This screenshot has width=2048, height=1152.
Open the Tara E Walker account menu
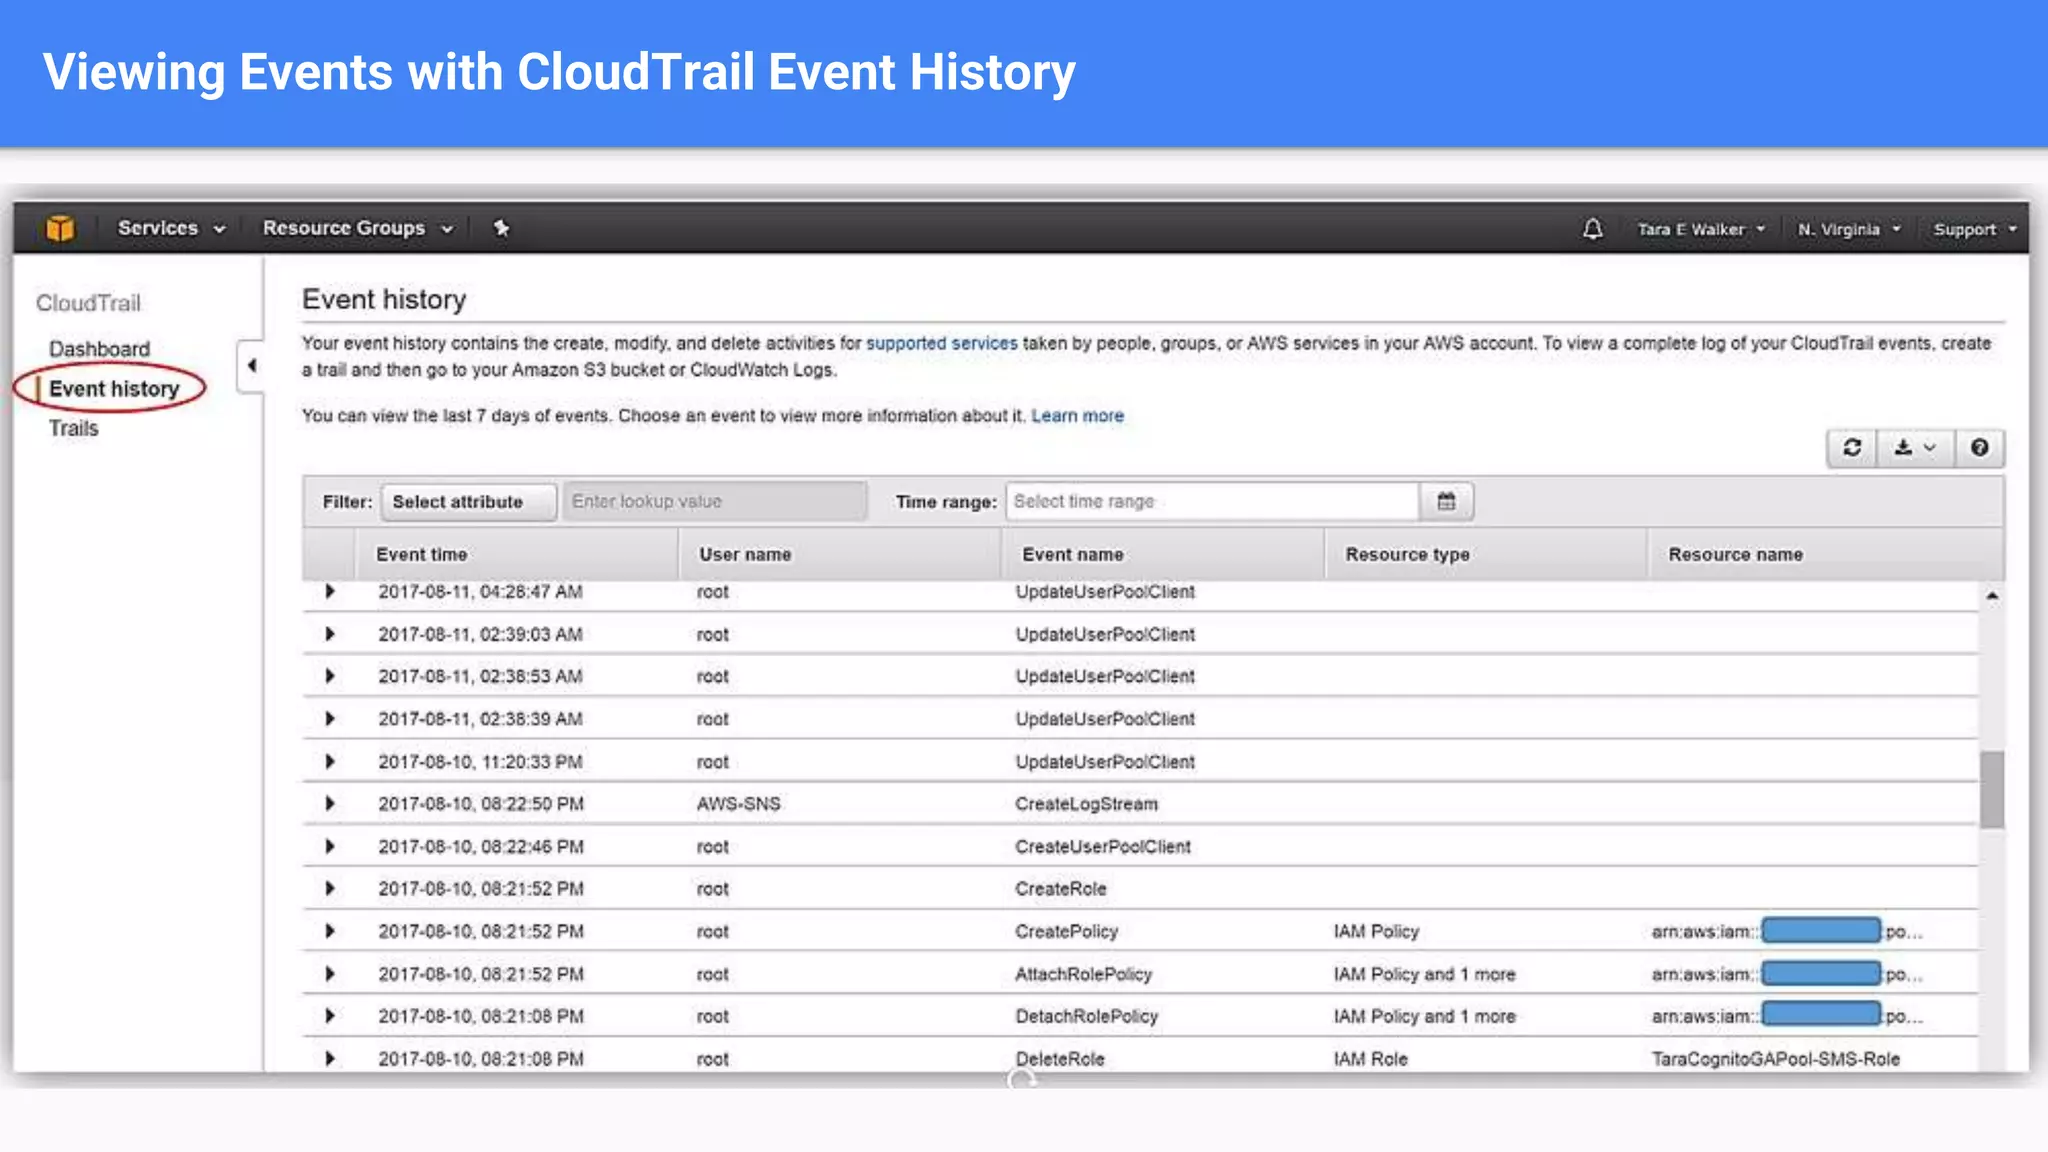pos(1701,229)
